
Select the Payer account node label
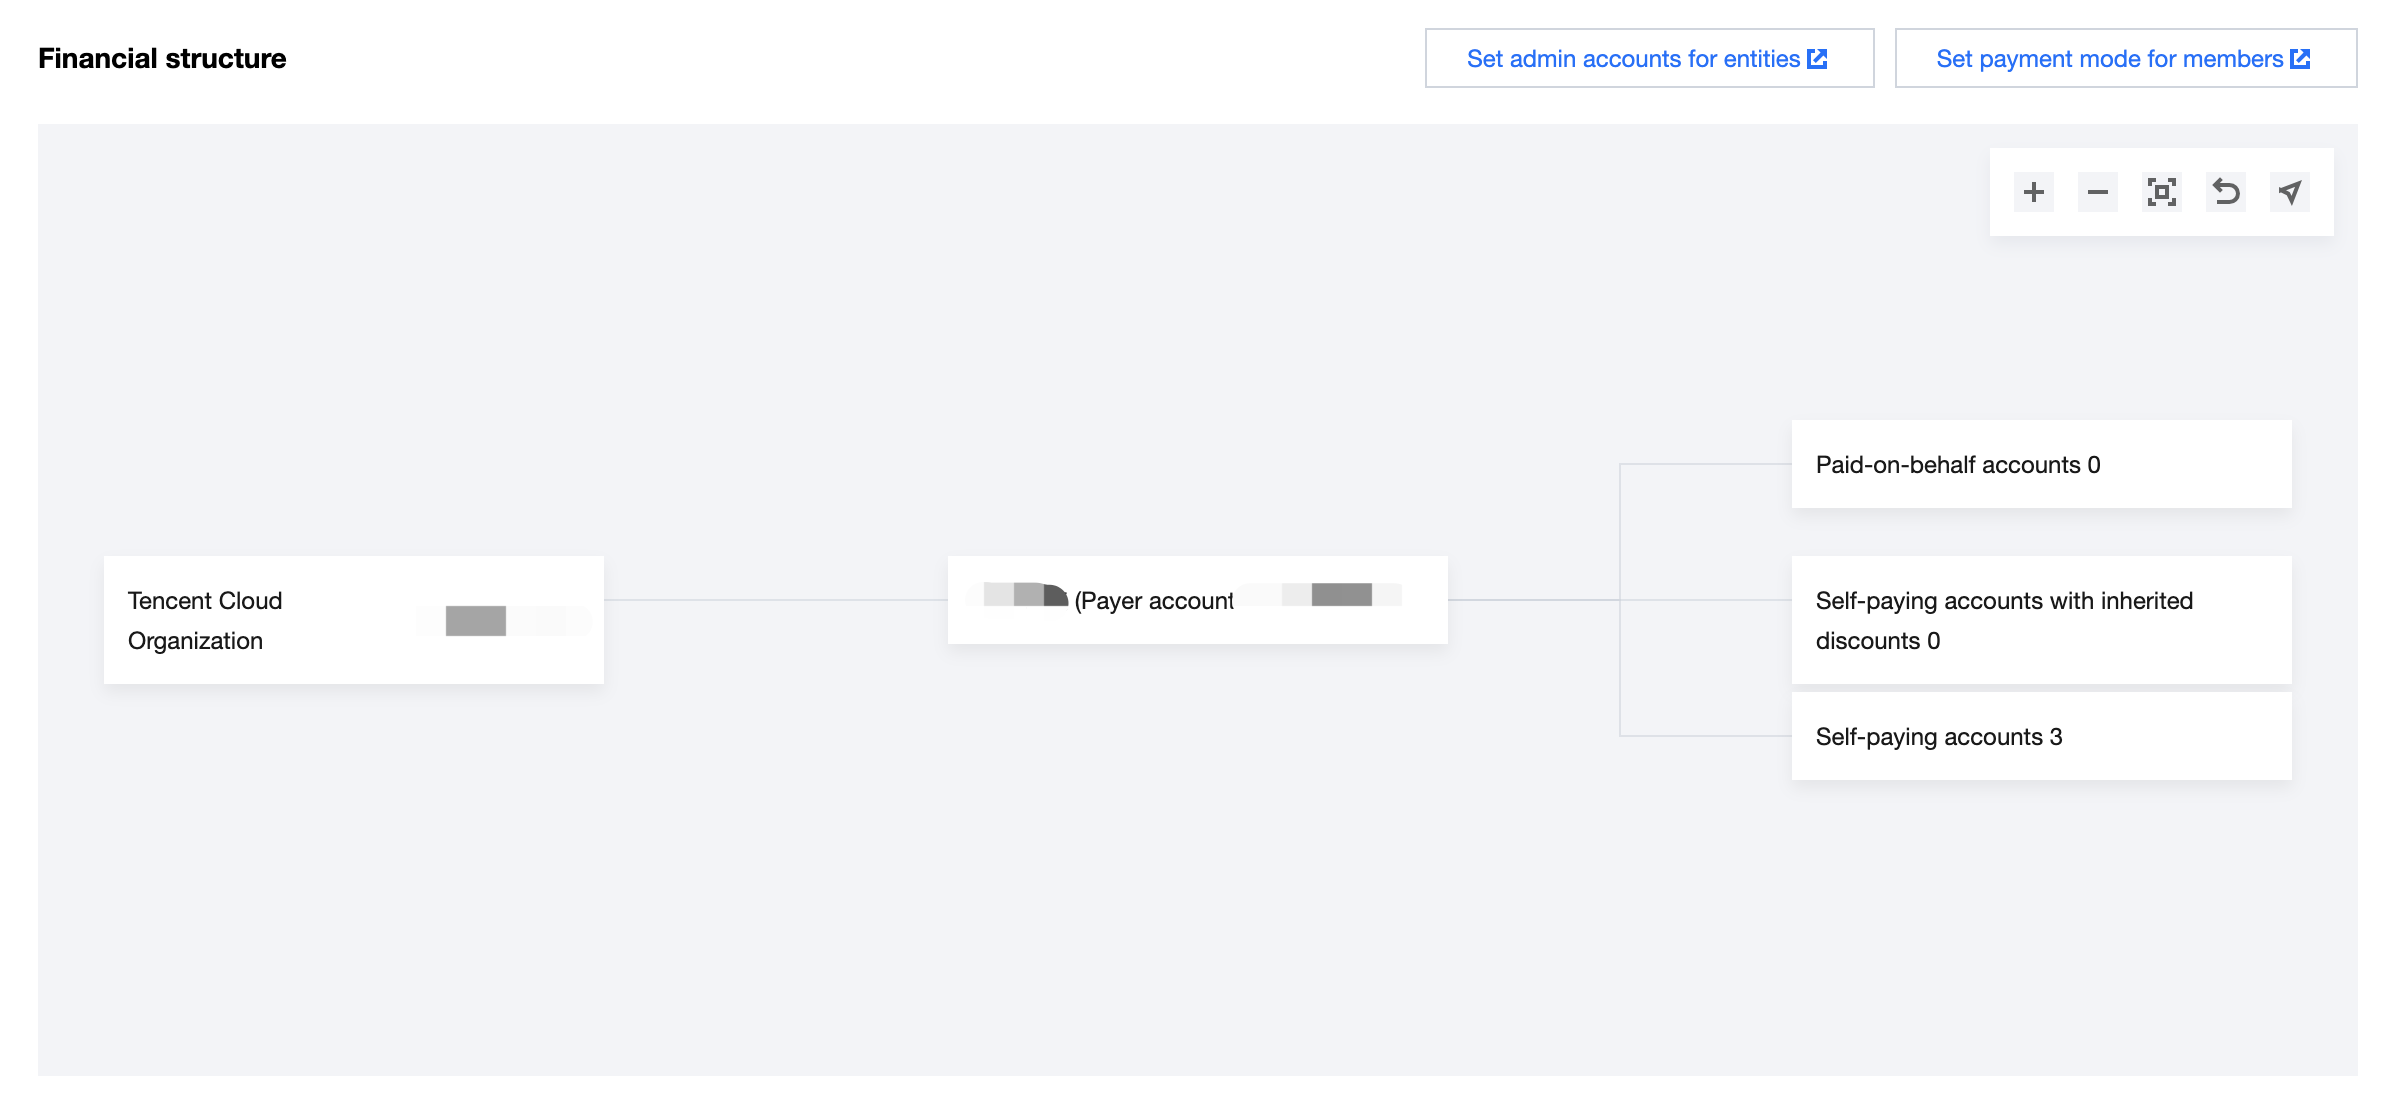click(x=1154, y=601)
